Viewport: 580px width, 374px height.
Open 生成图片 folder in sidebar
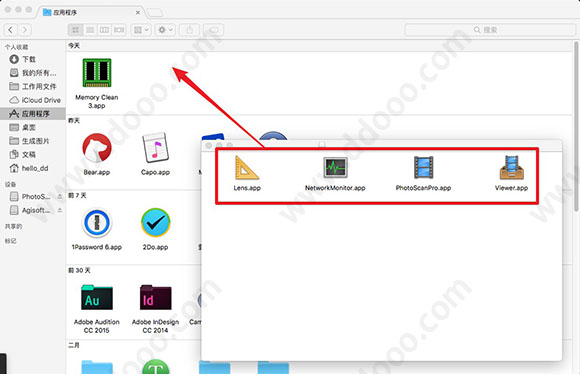(x=33, y=141)
